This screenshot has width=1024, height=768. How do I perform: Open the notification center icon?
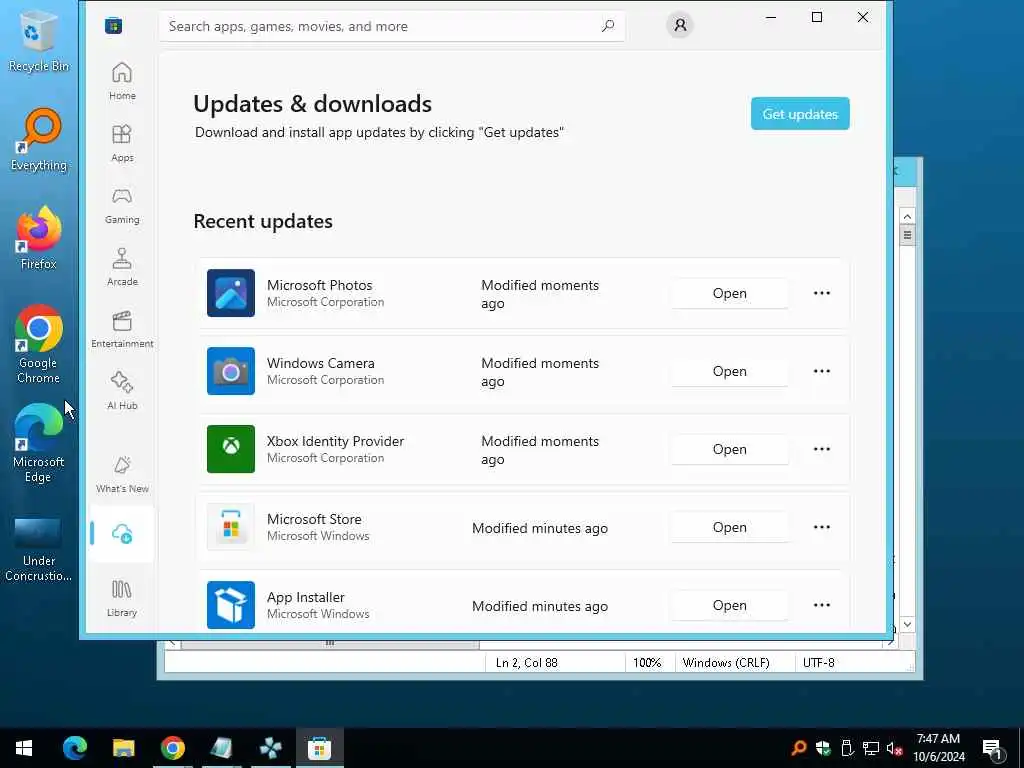coord(993,748)
